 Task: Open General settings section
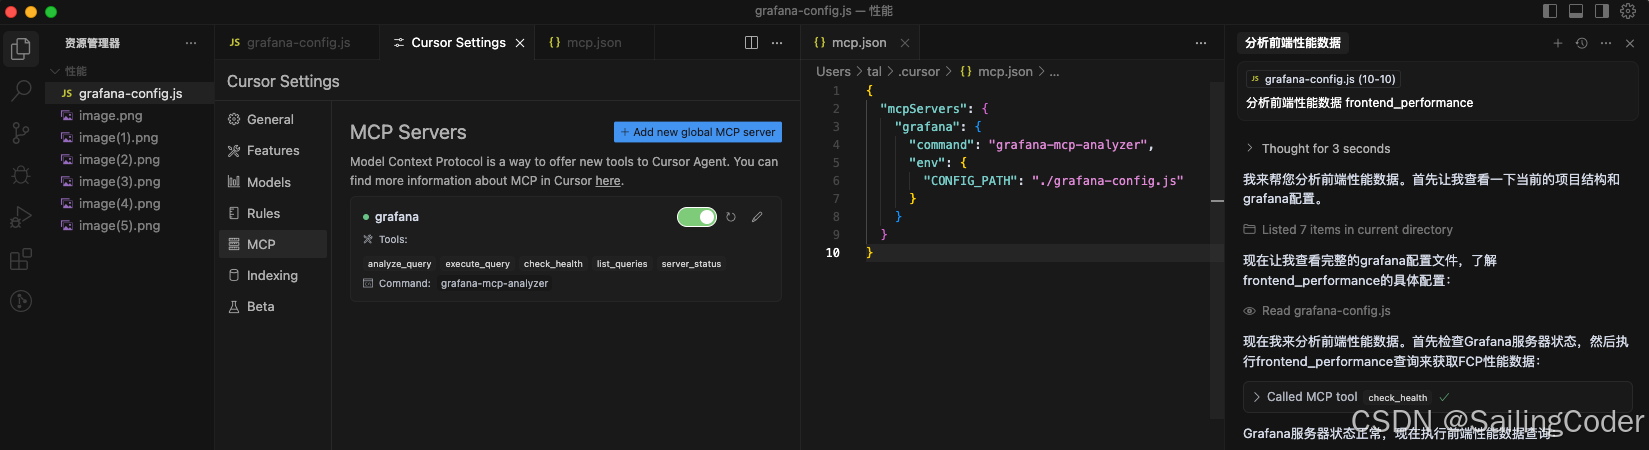click(273, 119)
